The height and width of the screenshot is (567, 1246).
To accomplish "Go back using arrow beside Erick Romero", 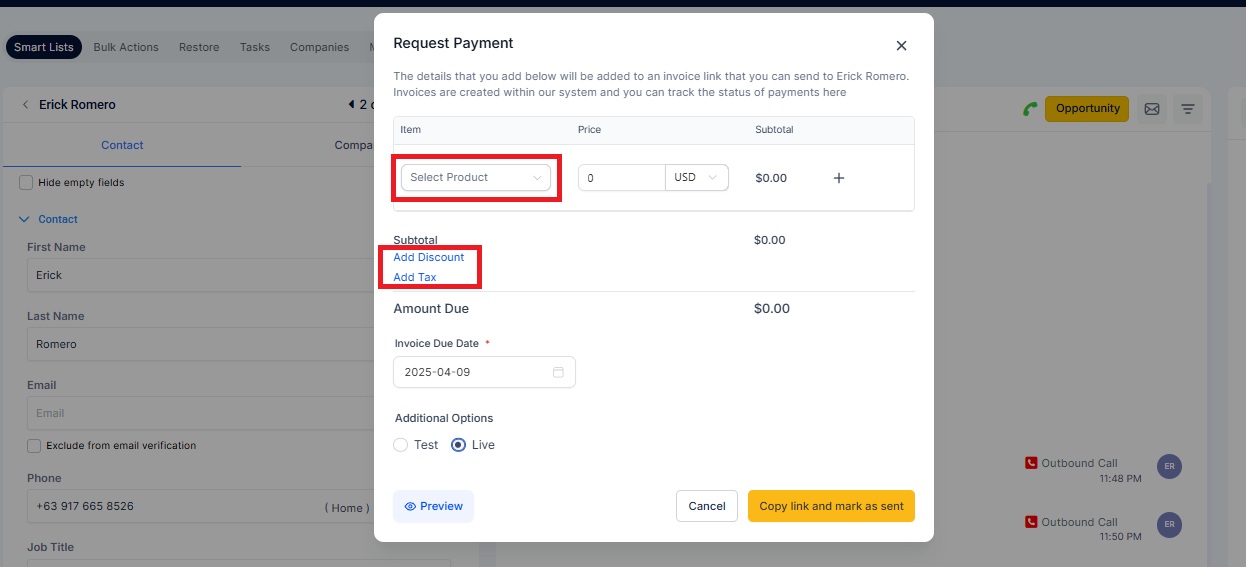I will (x=25, y=104).
